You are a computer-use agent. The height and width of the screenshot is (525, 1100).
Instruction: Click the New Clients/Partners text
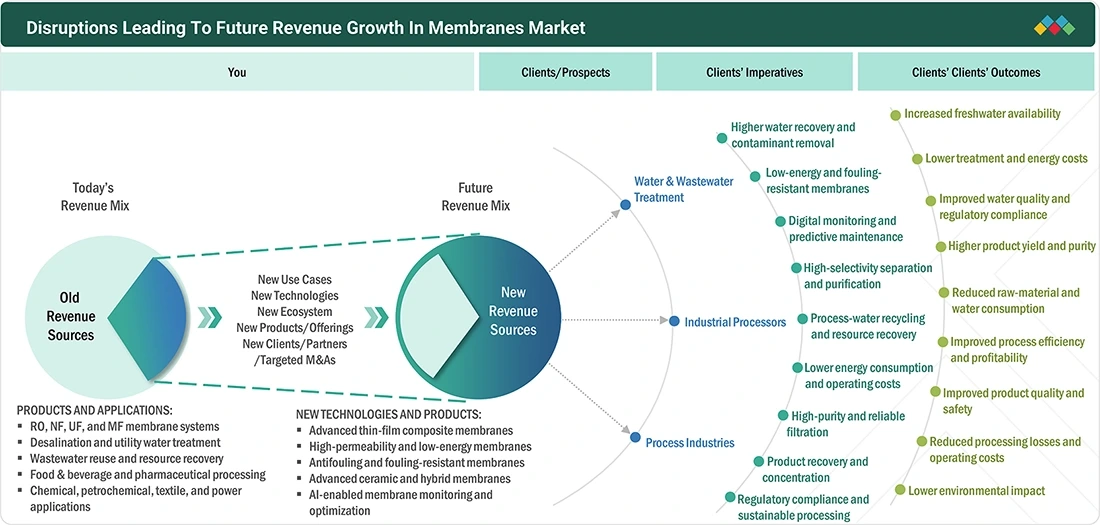point(295,344)
